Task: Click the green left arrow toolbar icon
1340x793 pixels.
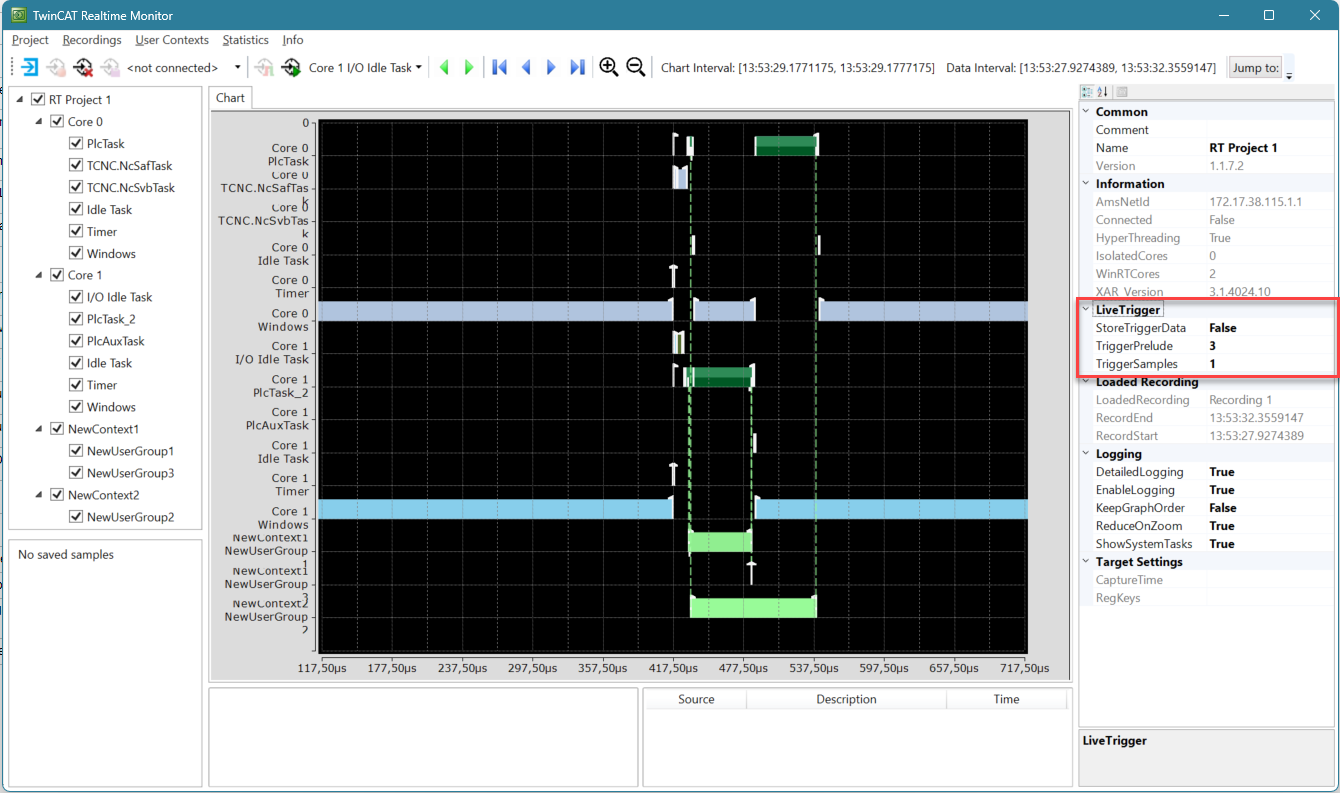Action: pos(444,68)
